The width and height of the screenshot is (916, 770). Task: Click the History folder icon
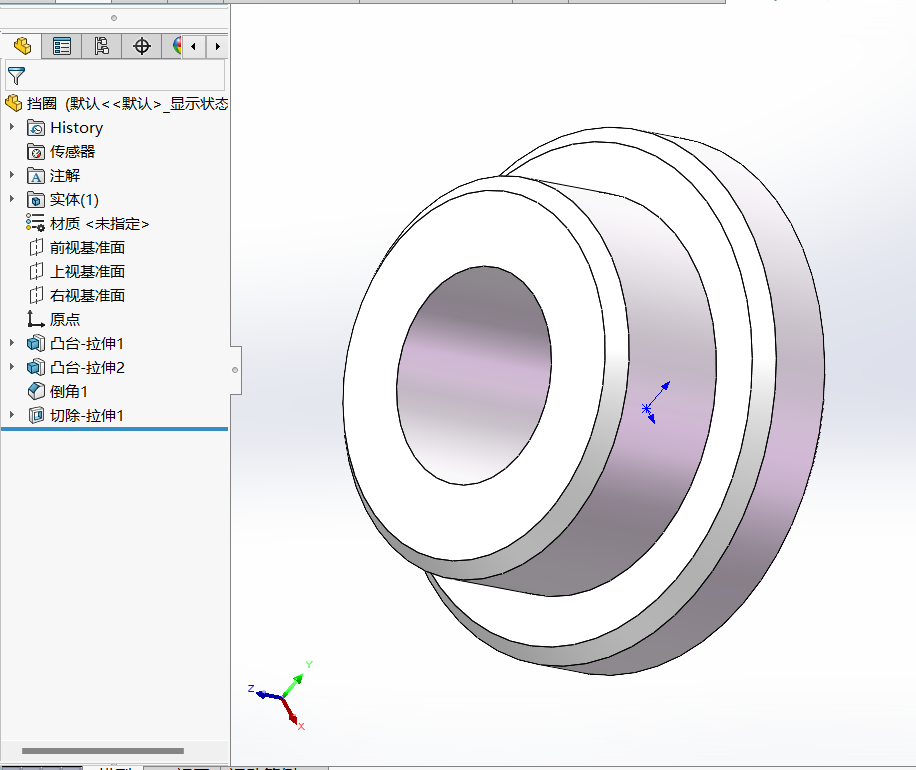point(36,127)
